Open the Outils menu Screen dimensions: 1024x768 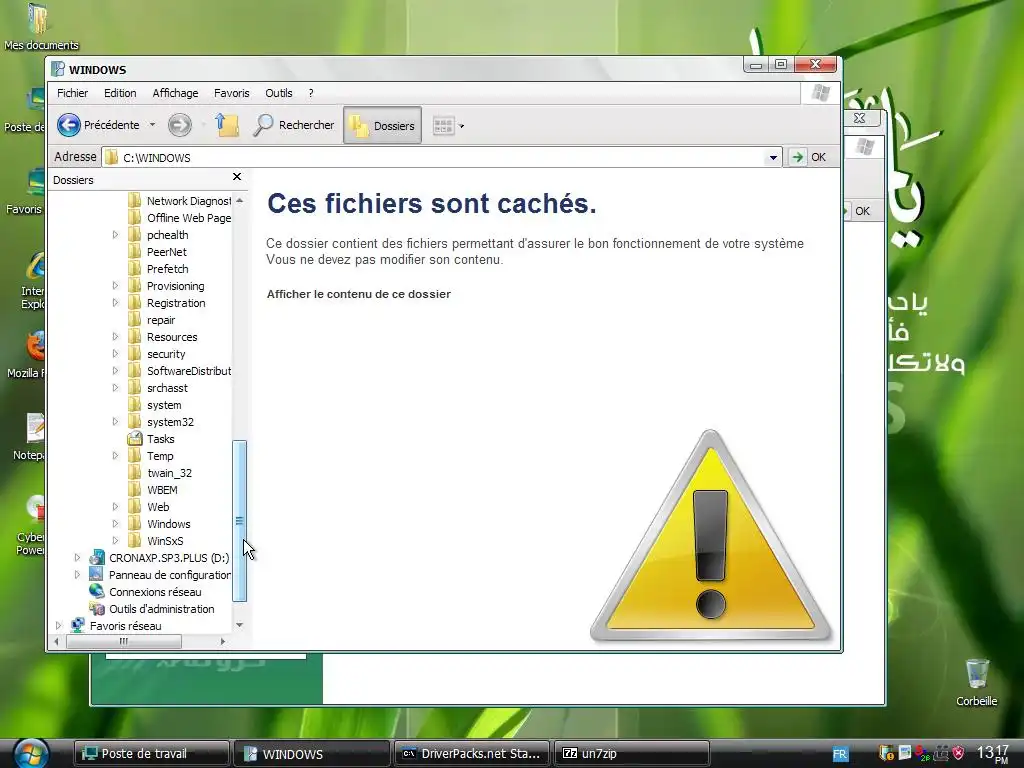tap(279, 93)
